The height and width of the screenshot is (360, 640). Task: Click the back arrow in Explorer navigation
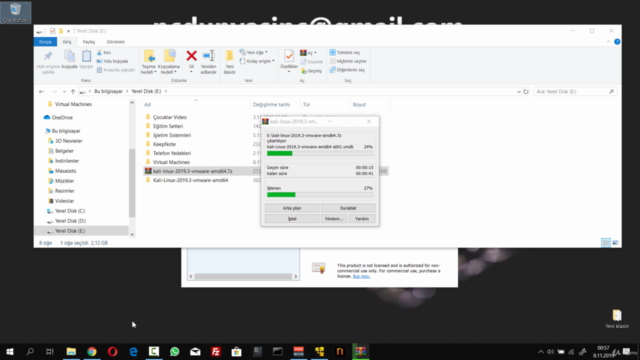tap(41, 91)
